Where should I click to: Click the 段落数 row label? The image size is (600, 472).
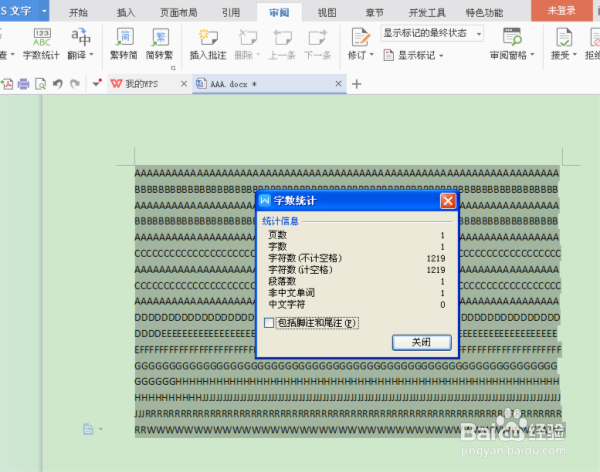coord(282,281)
